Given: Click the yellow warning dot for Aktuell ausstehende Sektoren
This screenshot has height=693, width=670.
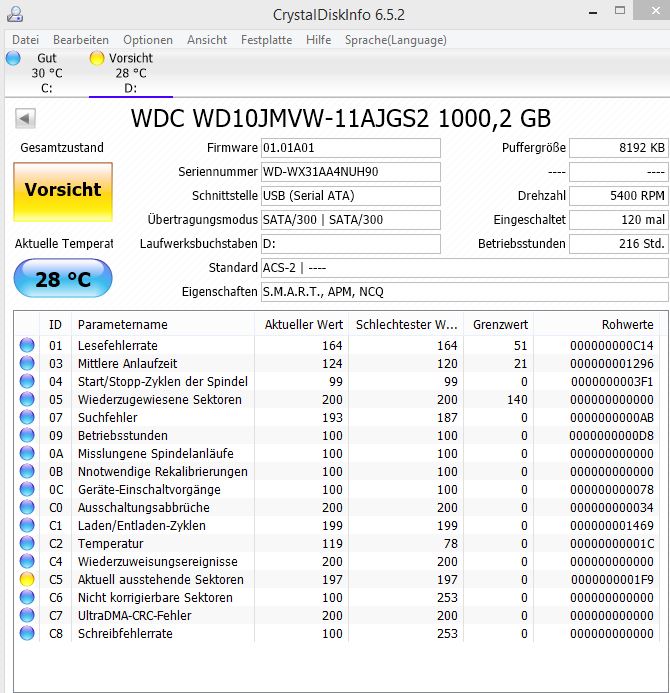Looking at the screenshot, I should [27, 579].
